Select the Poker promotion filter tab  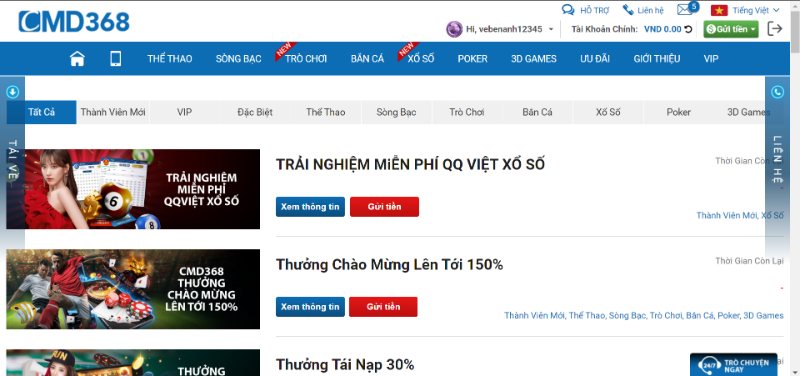(679, 112)
